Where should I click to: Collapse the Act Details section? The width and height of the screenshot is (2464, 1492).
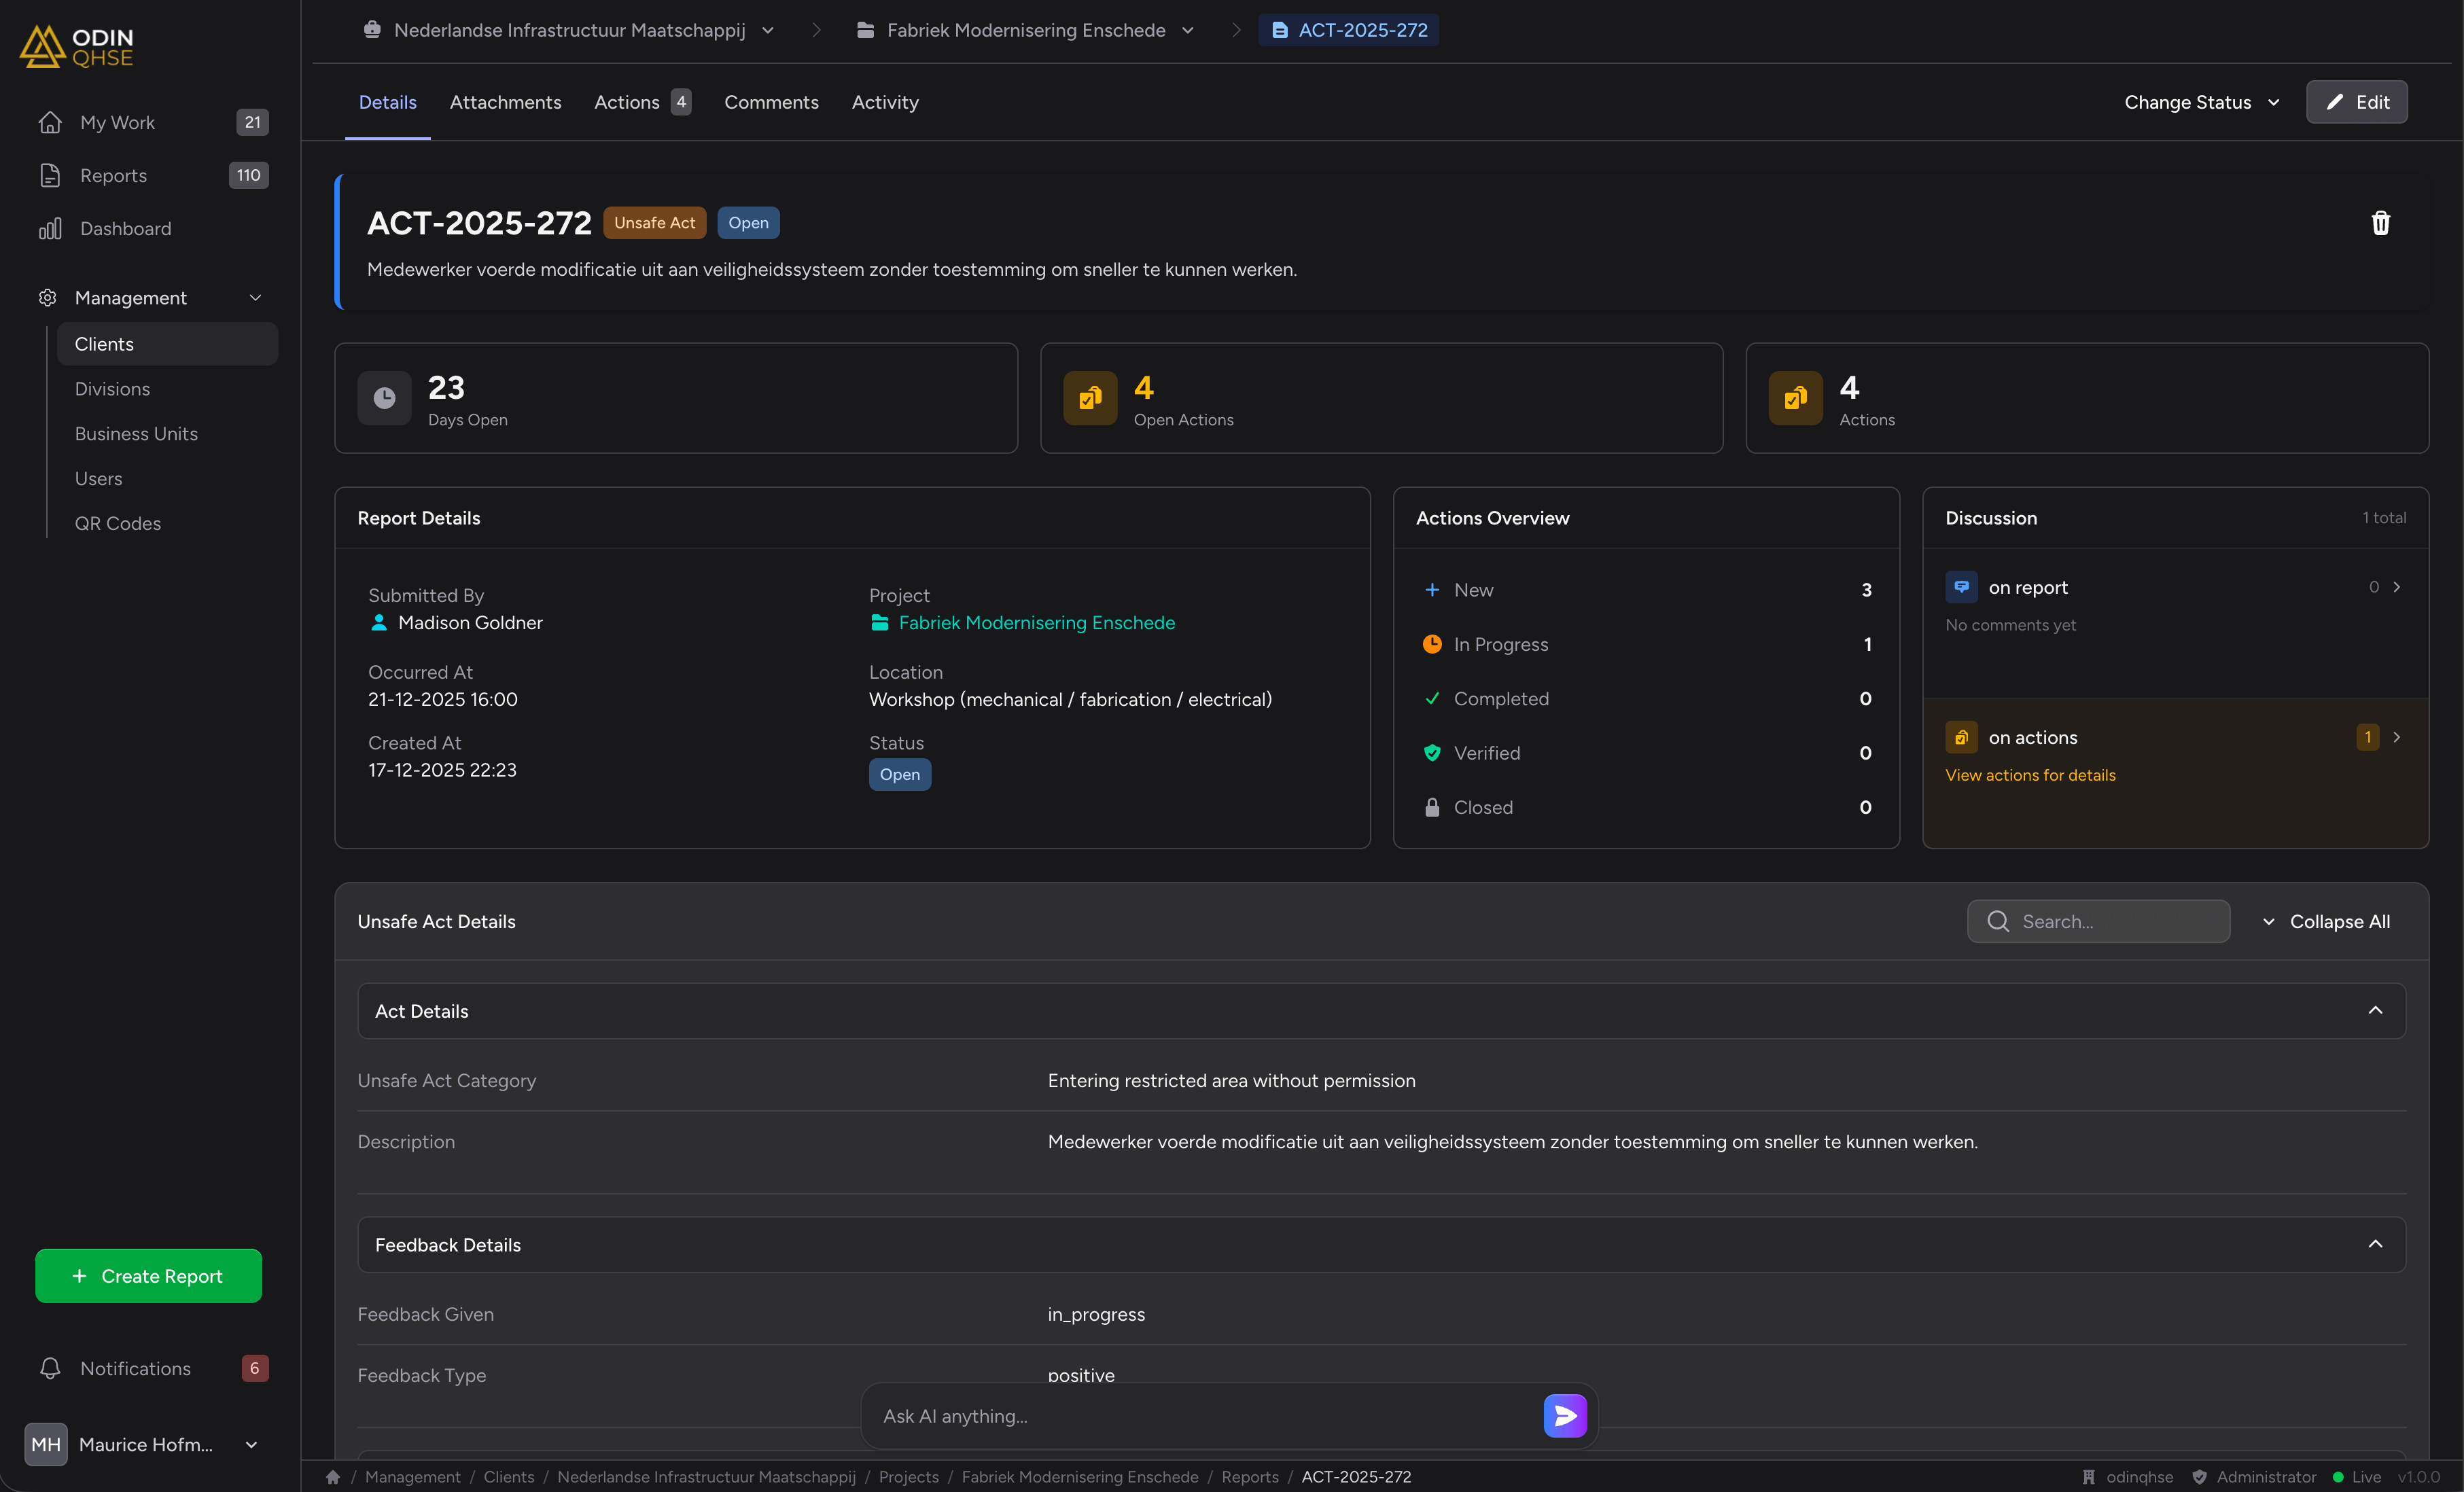click(2374, 1011)
